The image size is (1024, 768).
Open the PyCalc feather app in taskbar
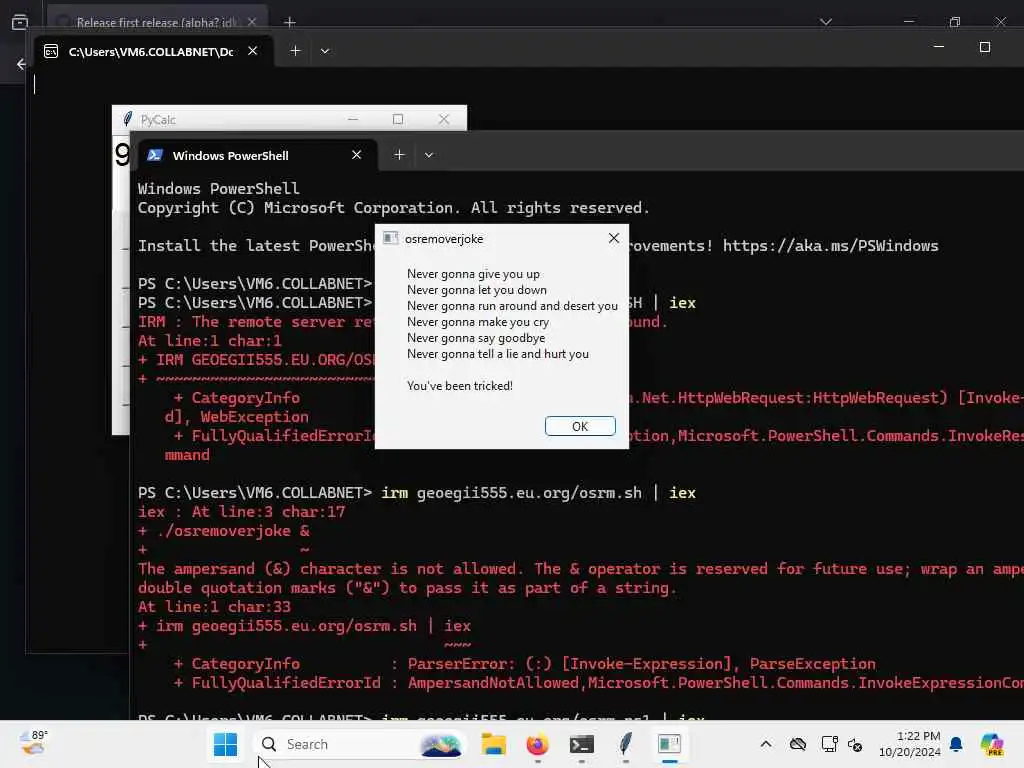click(x=625, y=744)
